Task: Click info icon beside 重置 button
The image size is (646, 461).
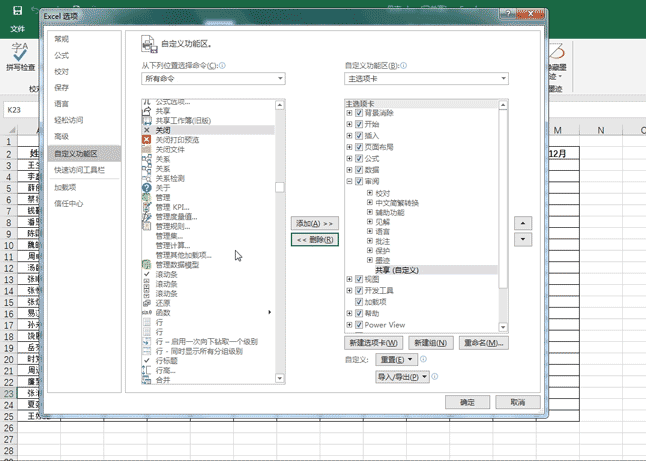Action: pos(423,359)
